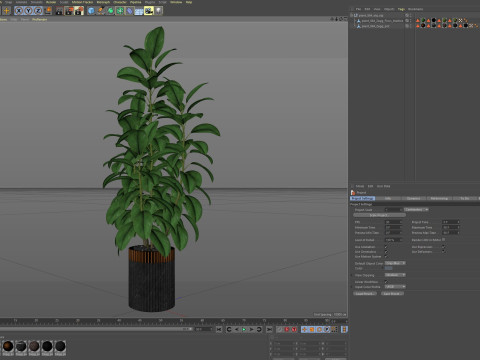Open View Clipping dropdown

point(395,275)
